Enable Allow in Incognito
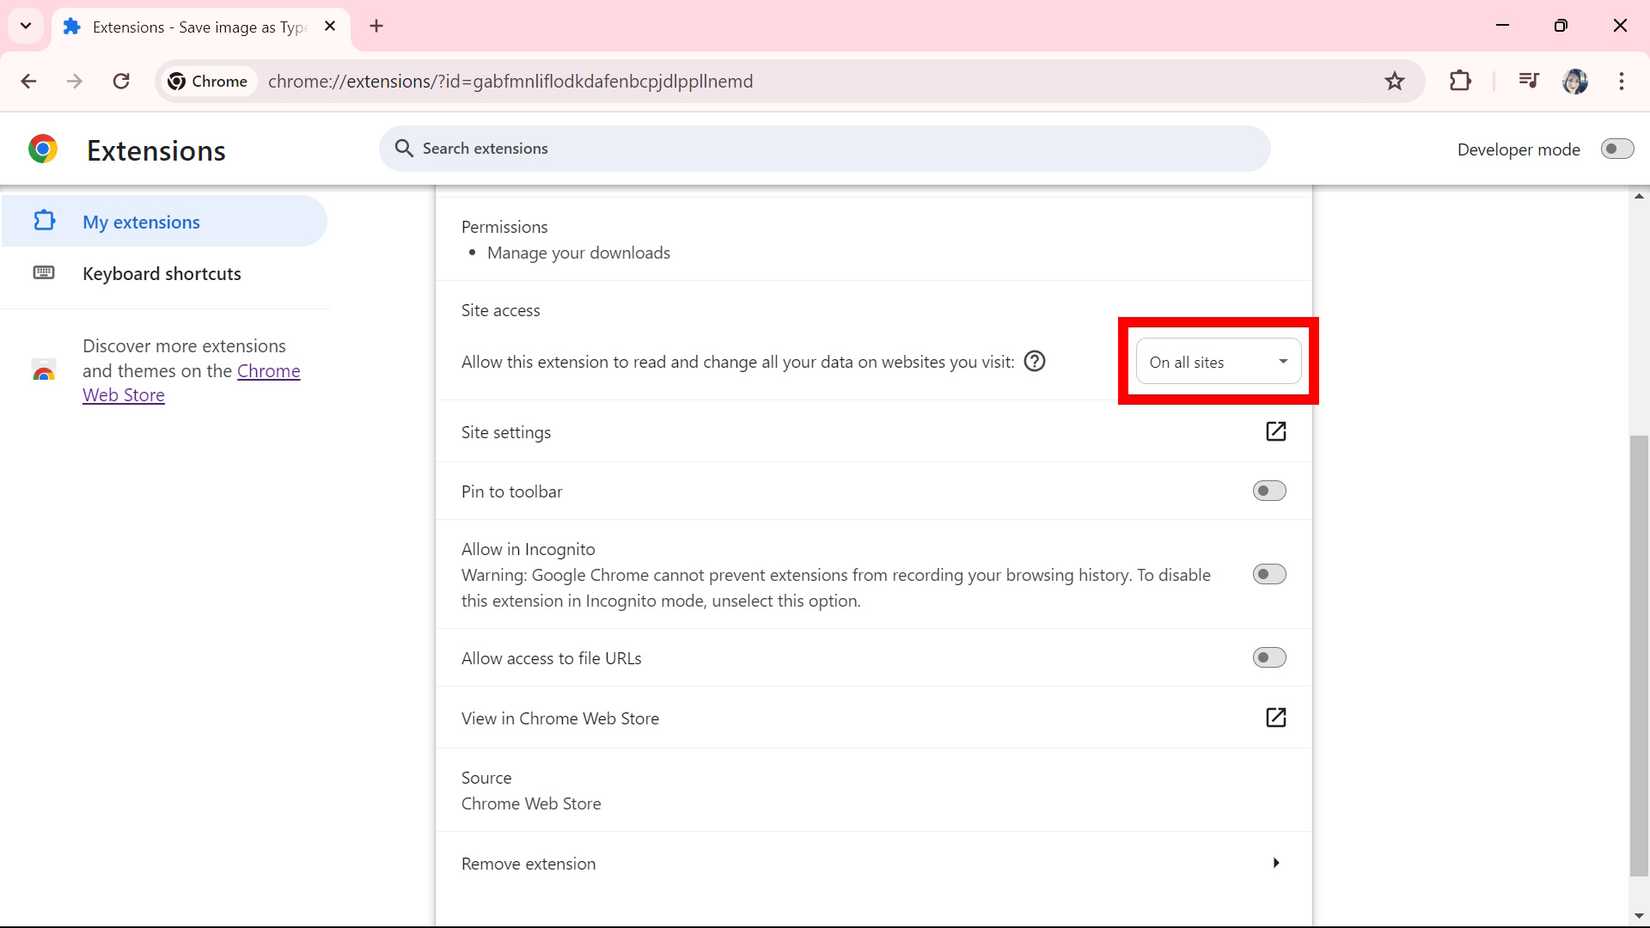The width and height of the screenshot is (1650, 928). [x=1268, y=573]
